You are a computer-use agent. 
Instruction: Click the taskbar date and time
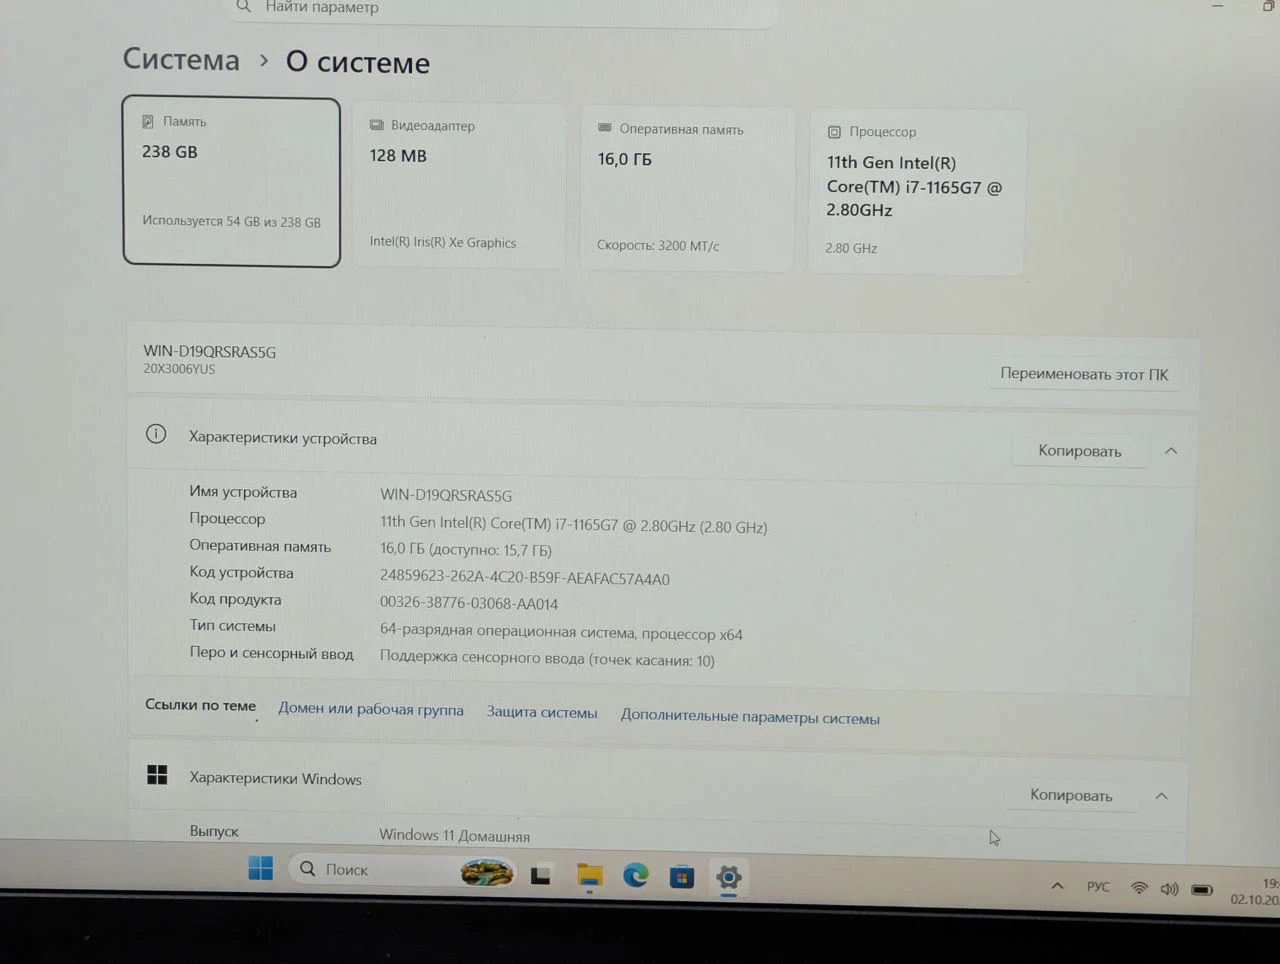(x=1255, y=892)
